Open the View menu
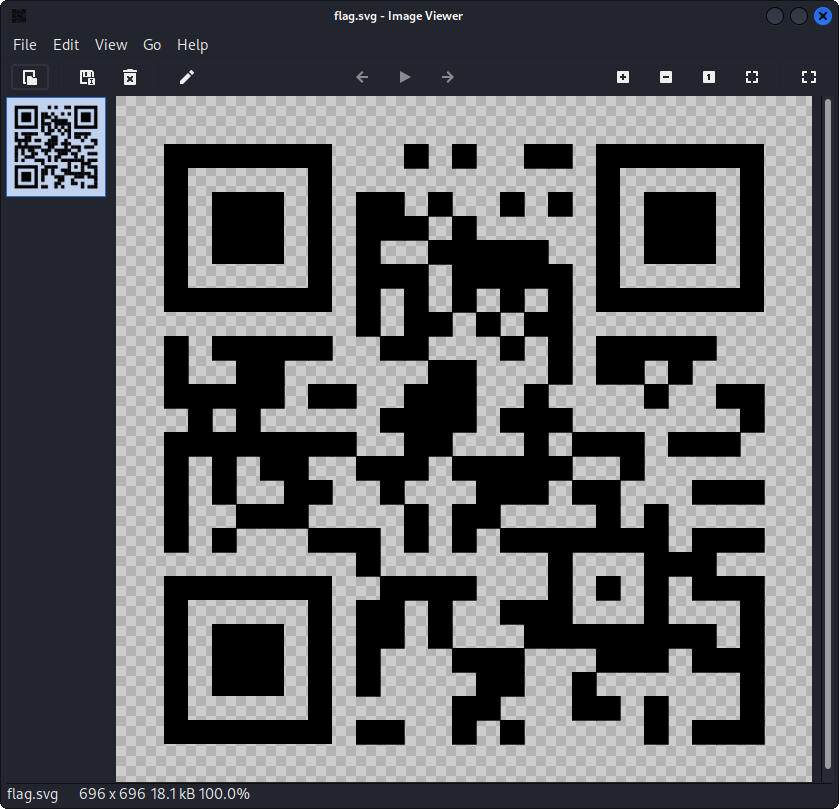The height and width of the screenshot is (809, 839). (110, 45)
